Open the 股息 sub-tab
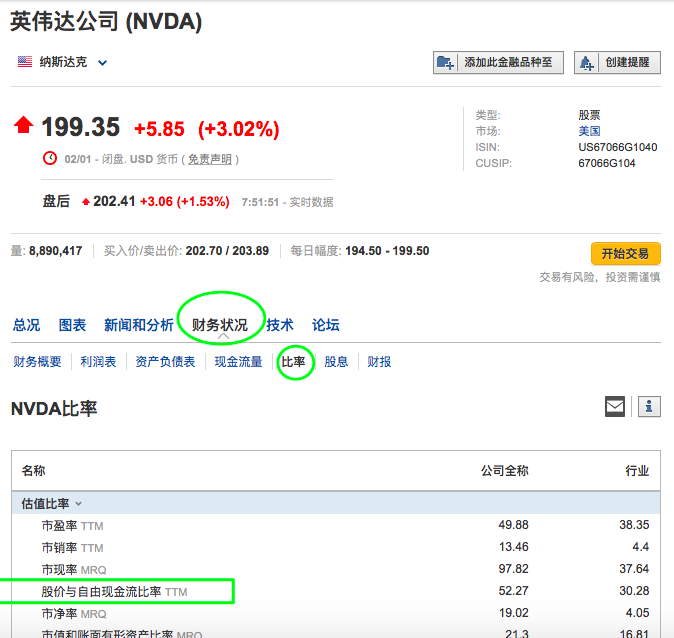This screenshot has width=674, height=638. point(336,362)
